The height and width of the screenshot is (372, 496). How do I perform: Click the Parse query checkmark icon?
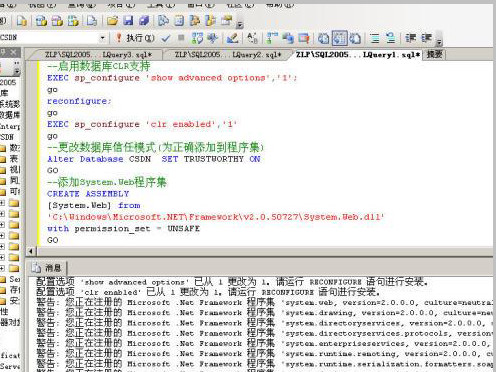(x=166, y=38)
